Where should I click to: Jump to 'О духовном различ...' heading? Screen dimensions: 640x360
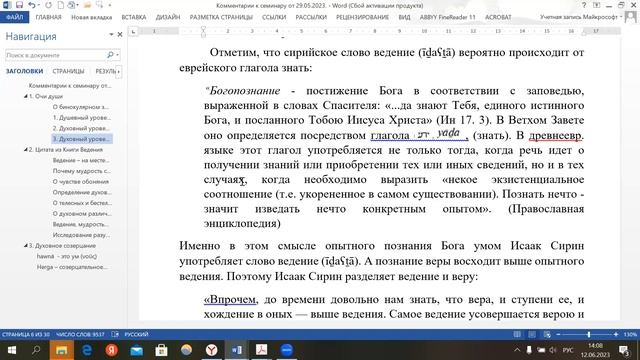click(82, 213)
